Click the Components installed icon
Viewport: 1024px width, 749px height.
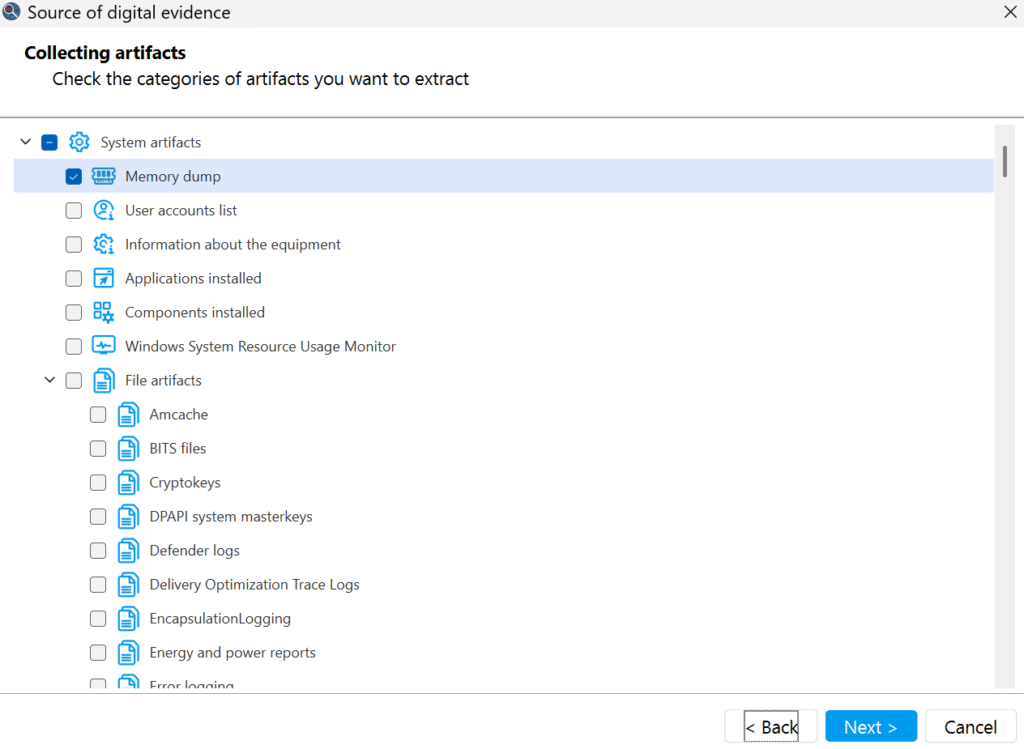click(103, 312)
